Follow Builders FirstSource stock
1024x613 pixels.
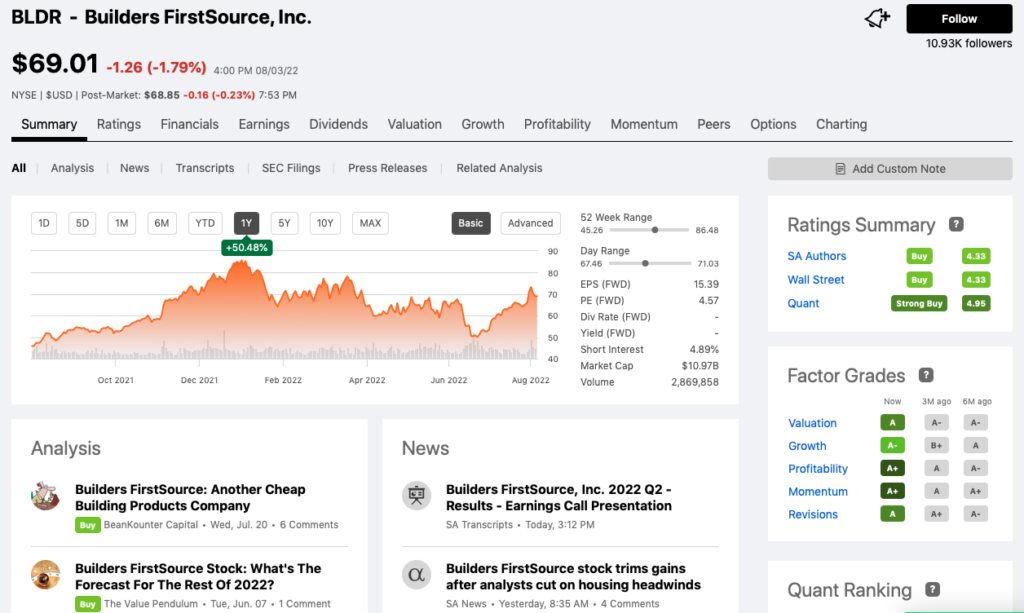pos(959,19)
